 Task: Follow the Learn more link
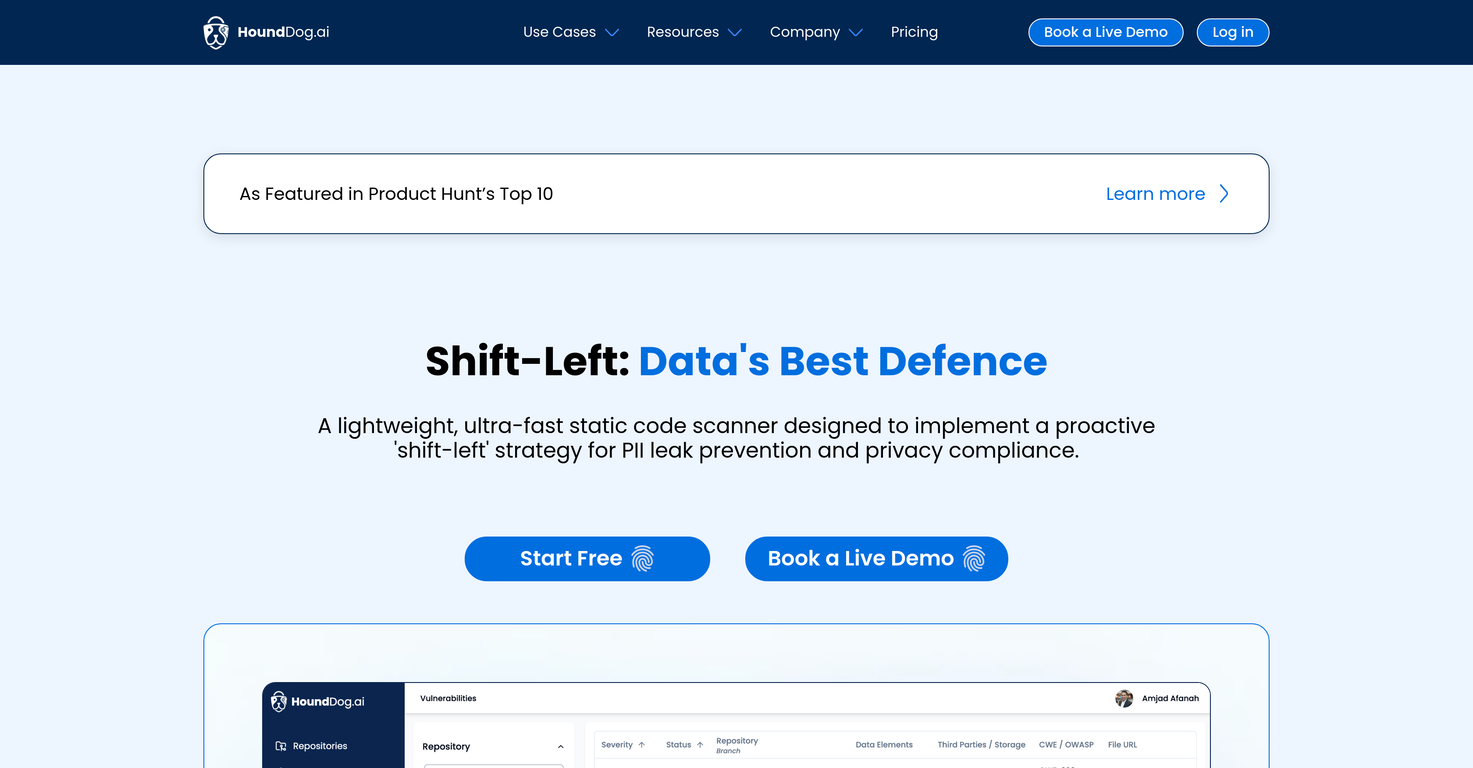point(1155,194)
